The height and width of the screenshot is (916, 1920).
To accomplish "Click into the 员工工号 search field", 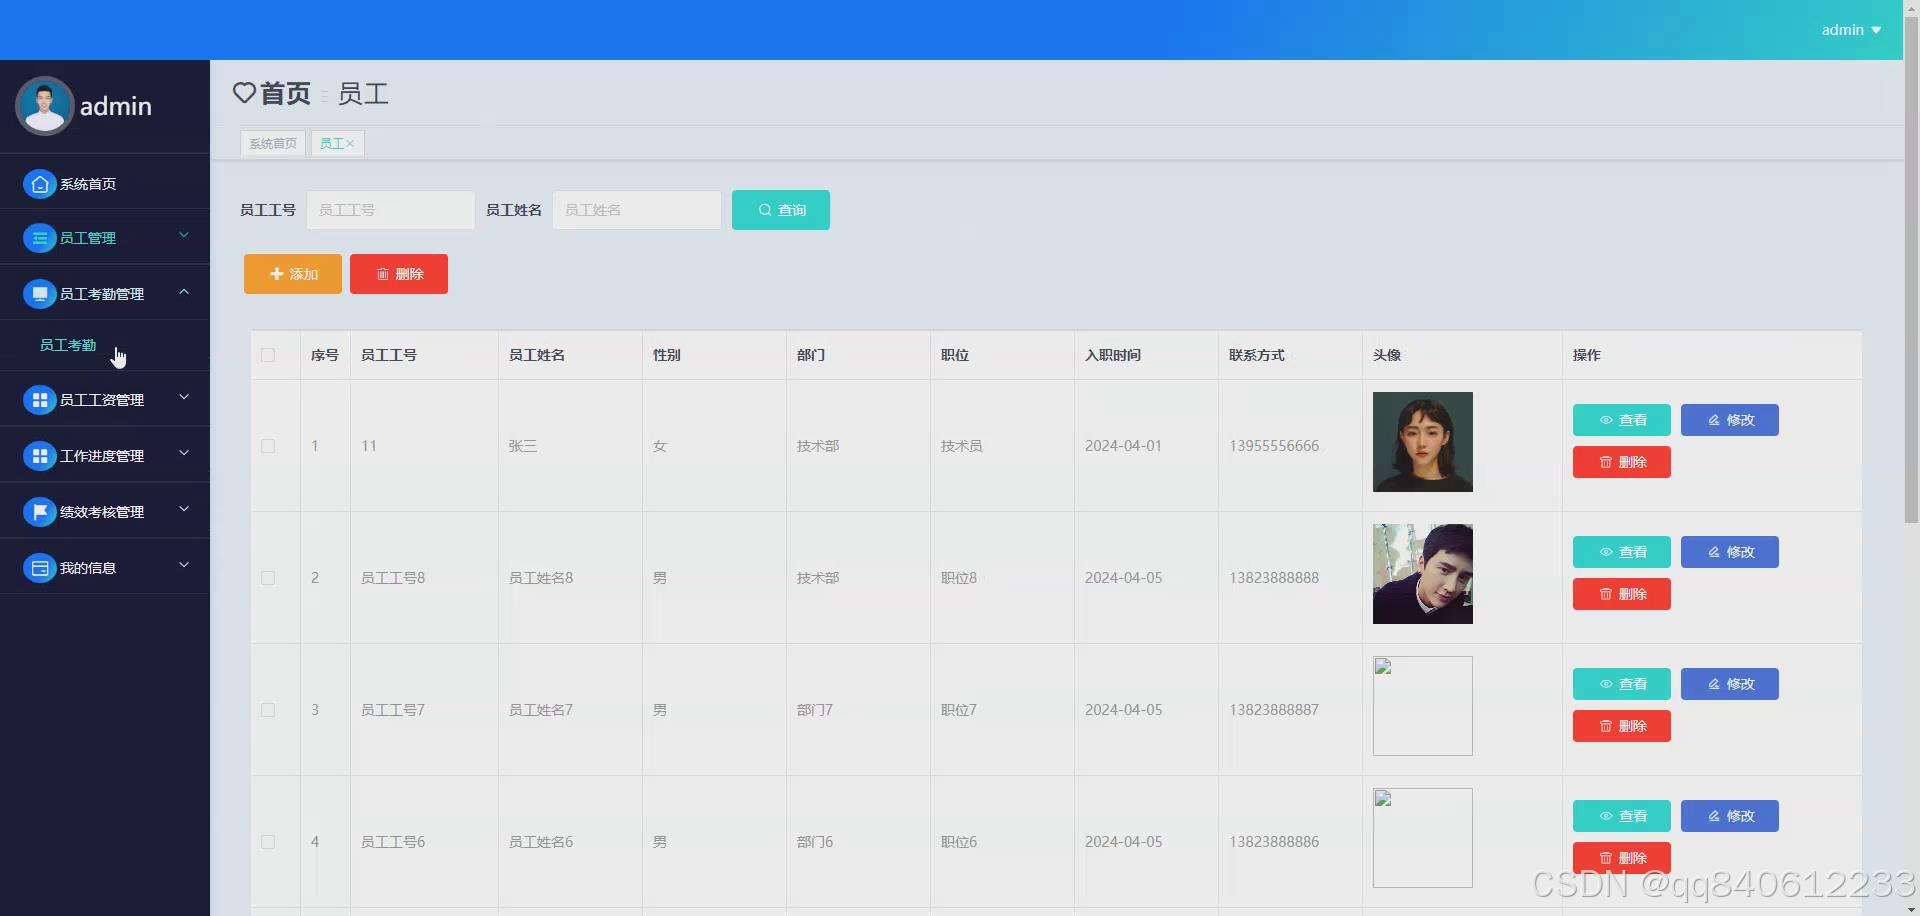I will point(391,210).
